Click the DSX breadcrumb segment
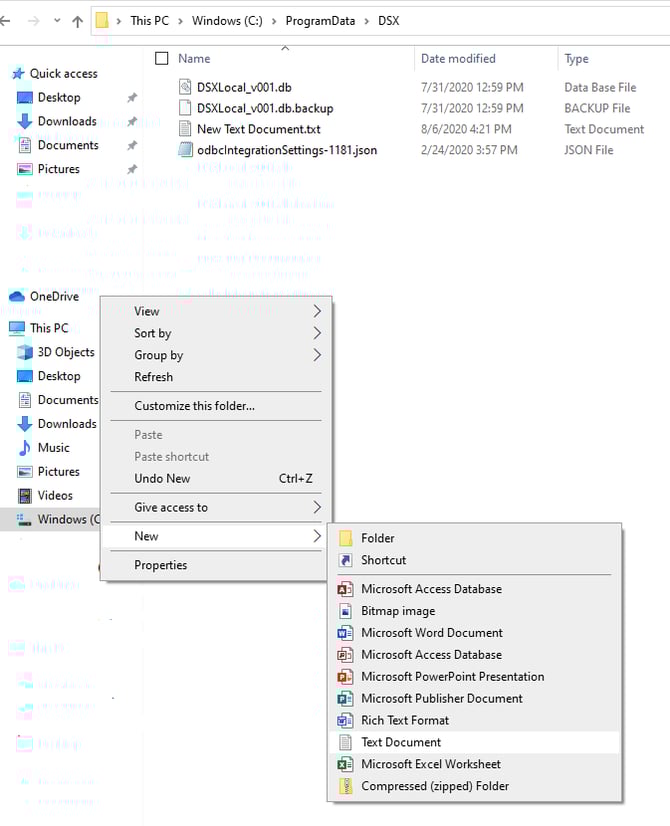The width and height of the screenshot is (670, 826). pos(389,21)
